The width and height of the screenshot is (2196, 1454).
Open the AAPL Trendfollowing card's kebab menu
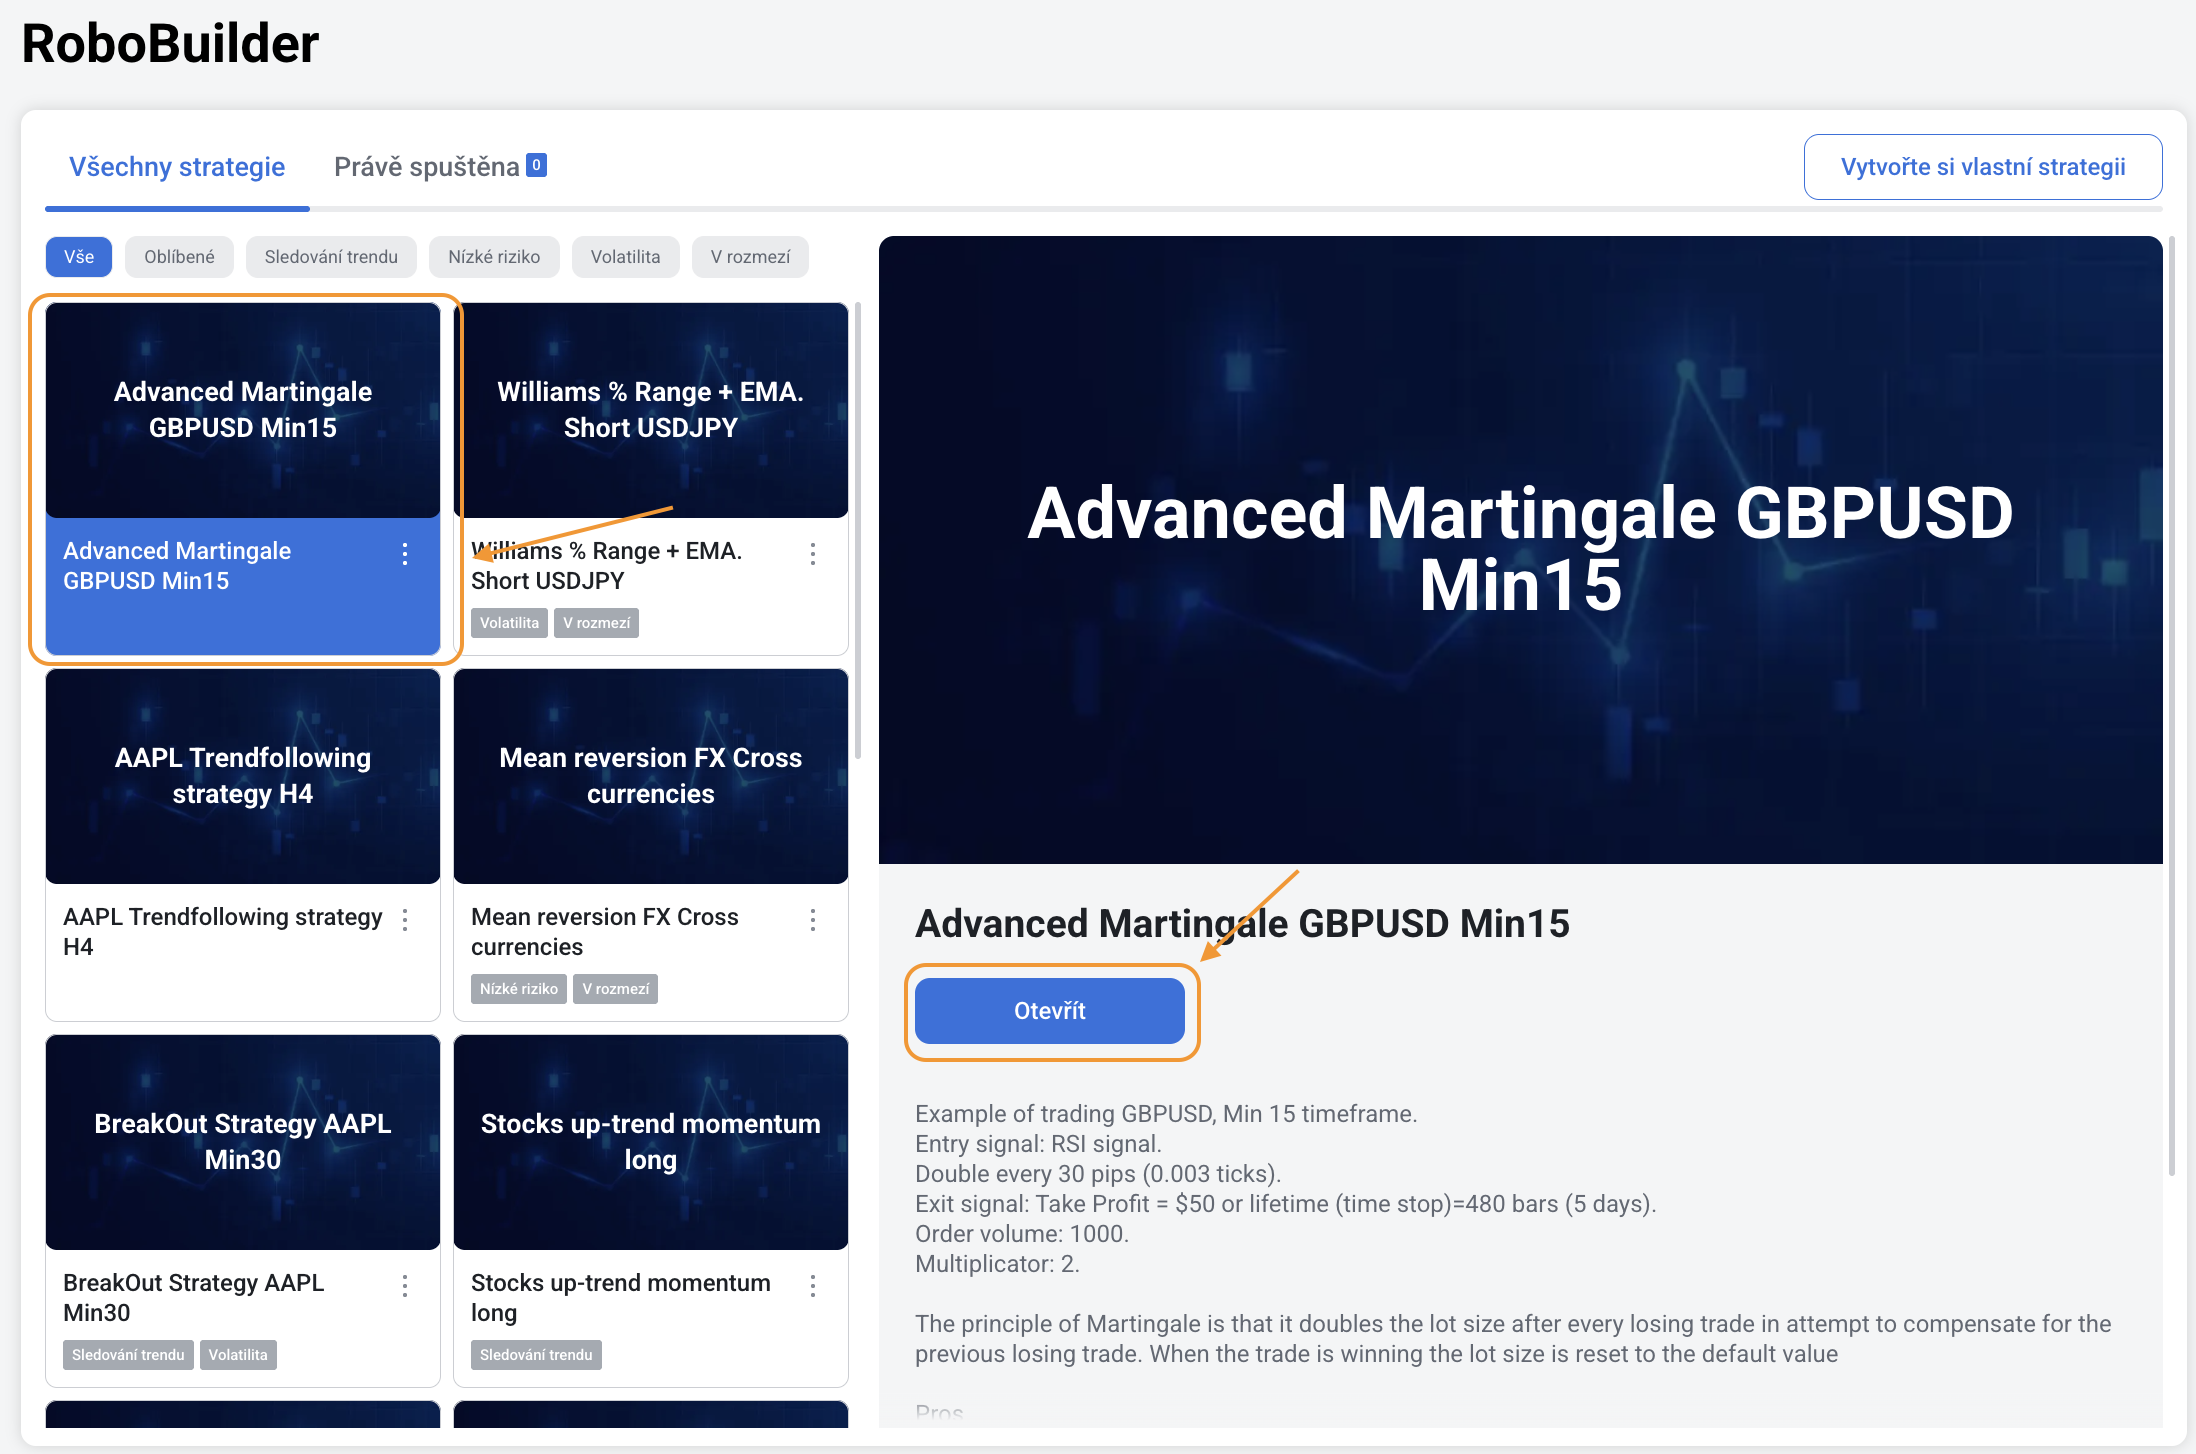[x=405, y=920]
